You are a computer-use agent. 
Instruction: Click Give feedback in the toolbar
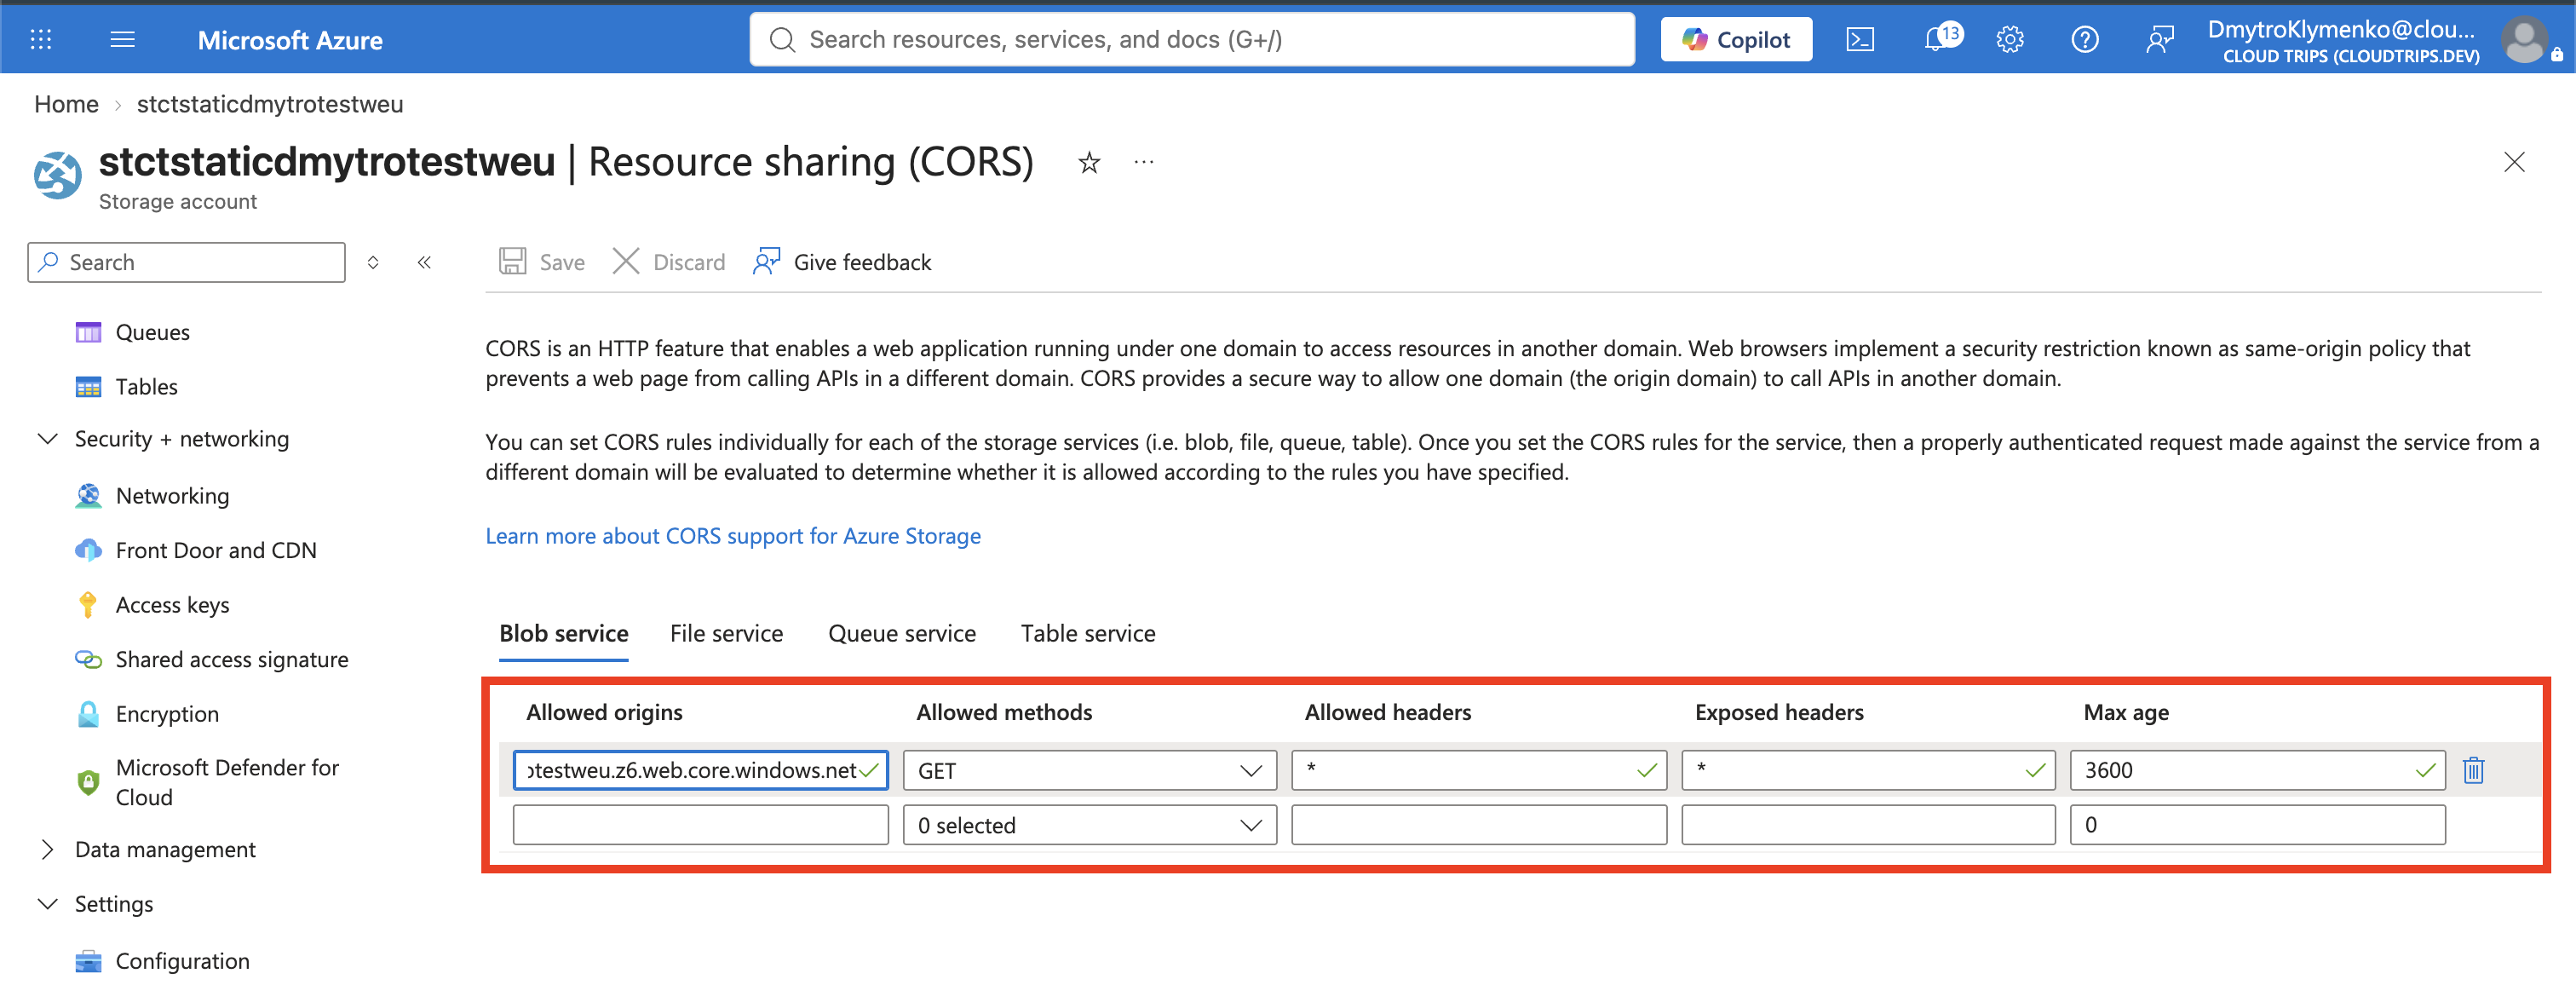point(842,262)
